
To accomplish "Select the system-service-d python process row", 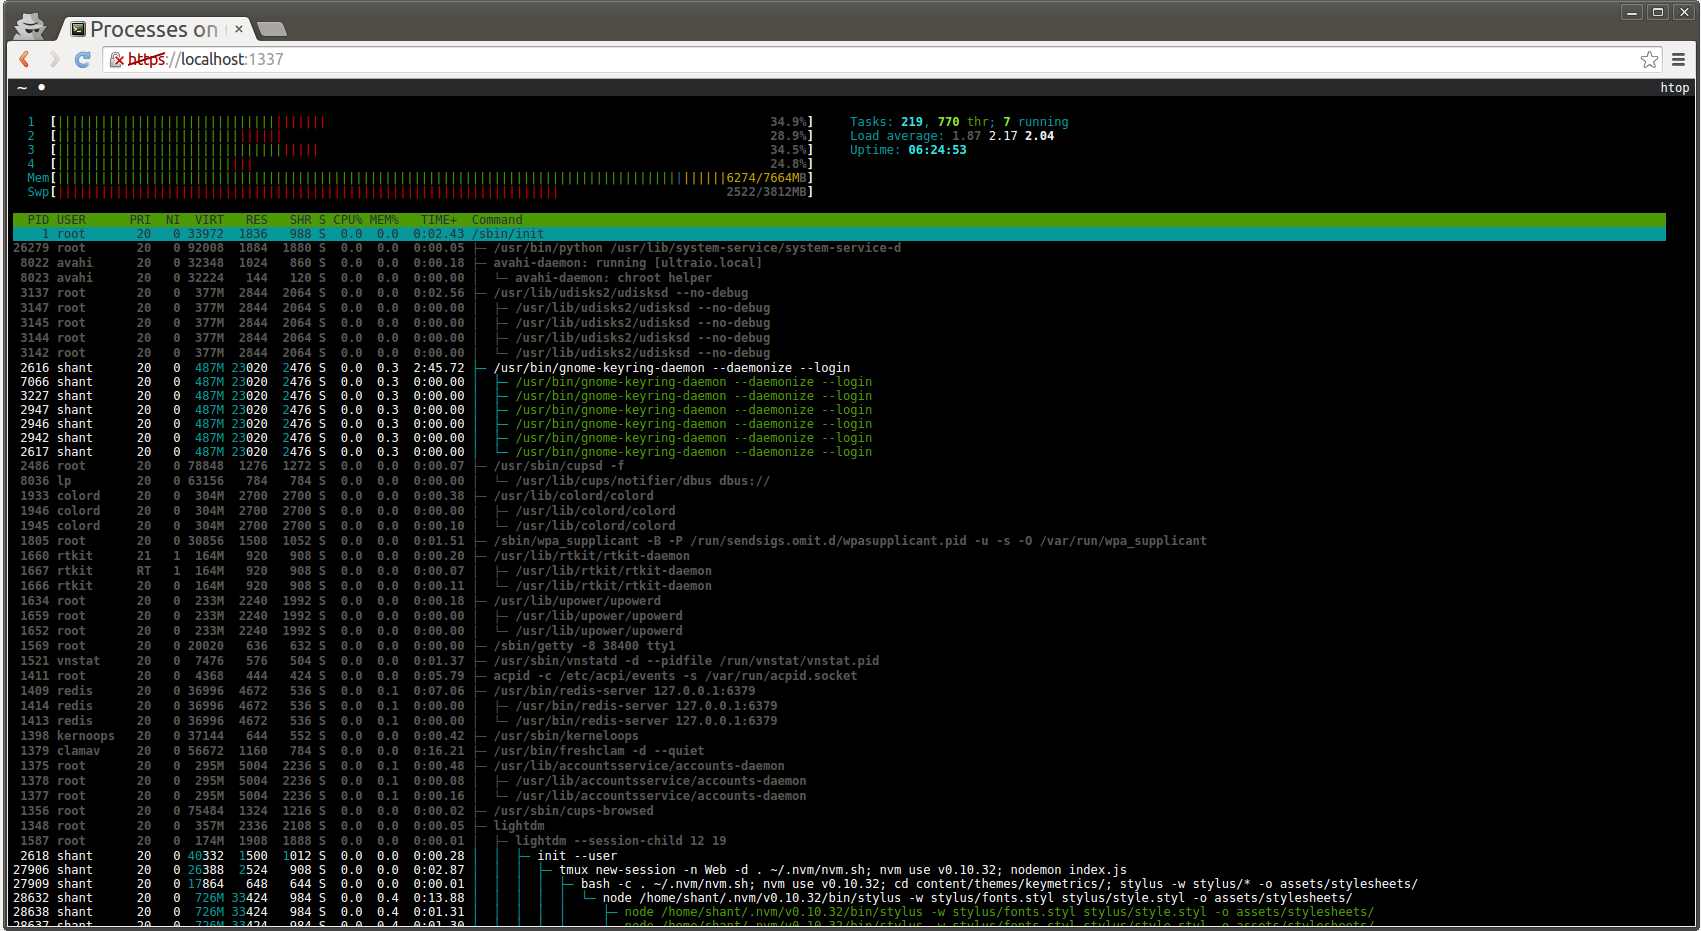I will click(x=839, y=248).
